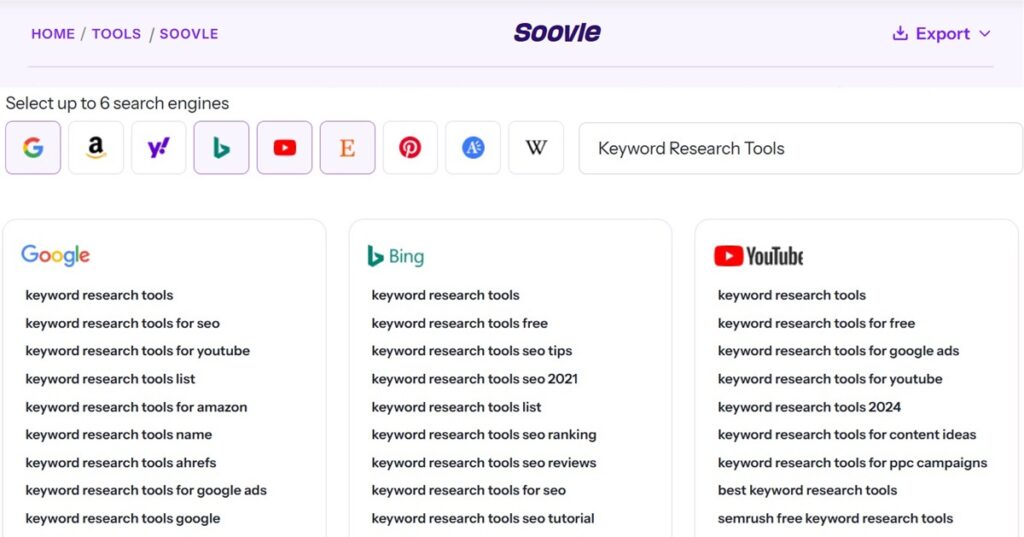Select 'keyword research tools for free'

[816, 323]
